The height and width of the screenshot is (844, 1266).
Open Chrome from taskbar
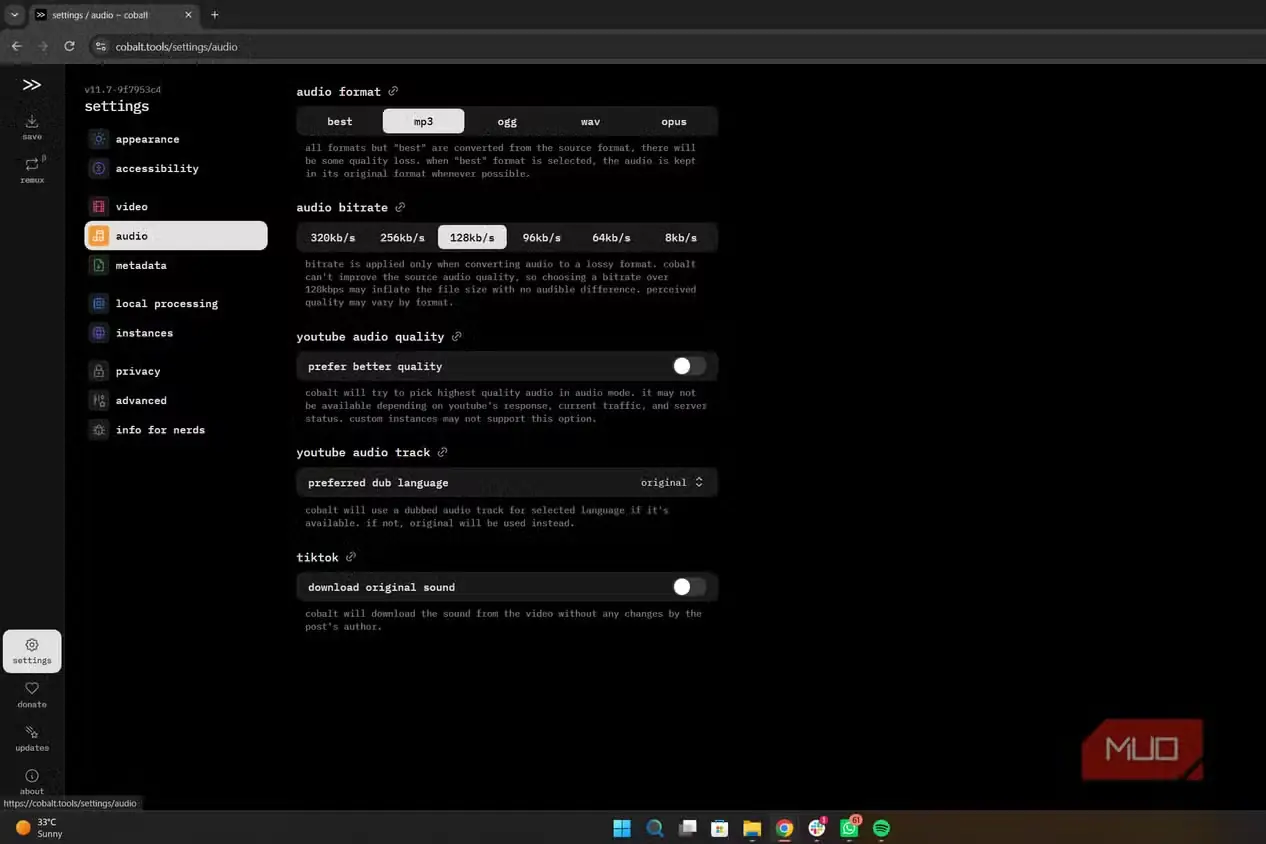785,828
